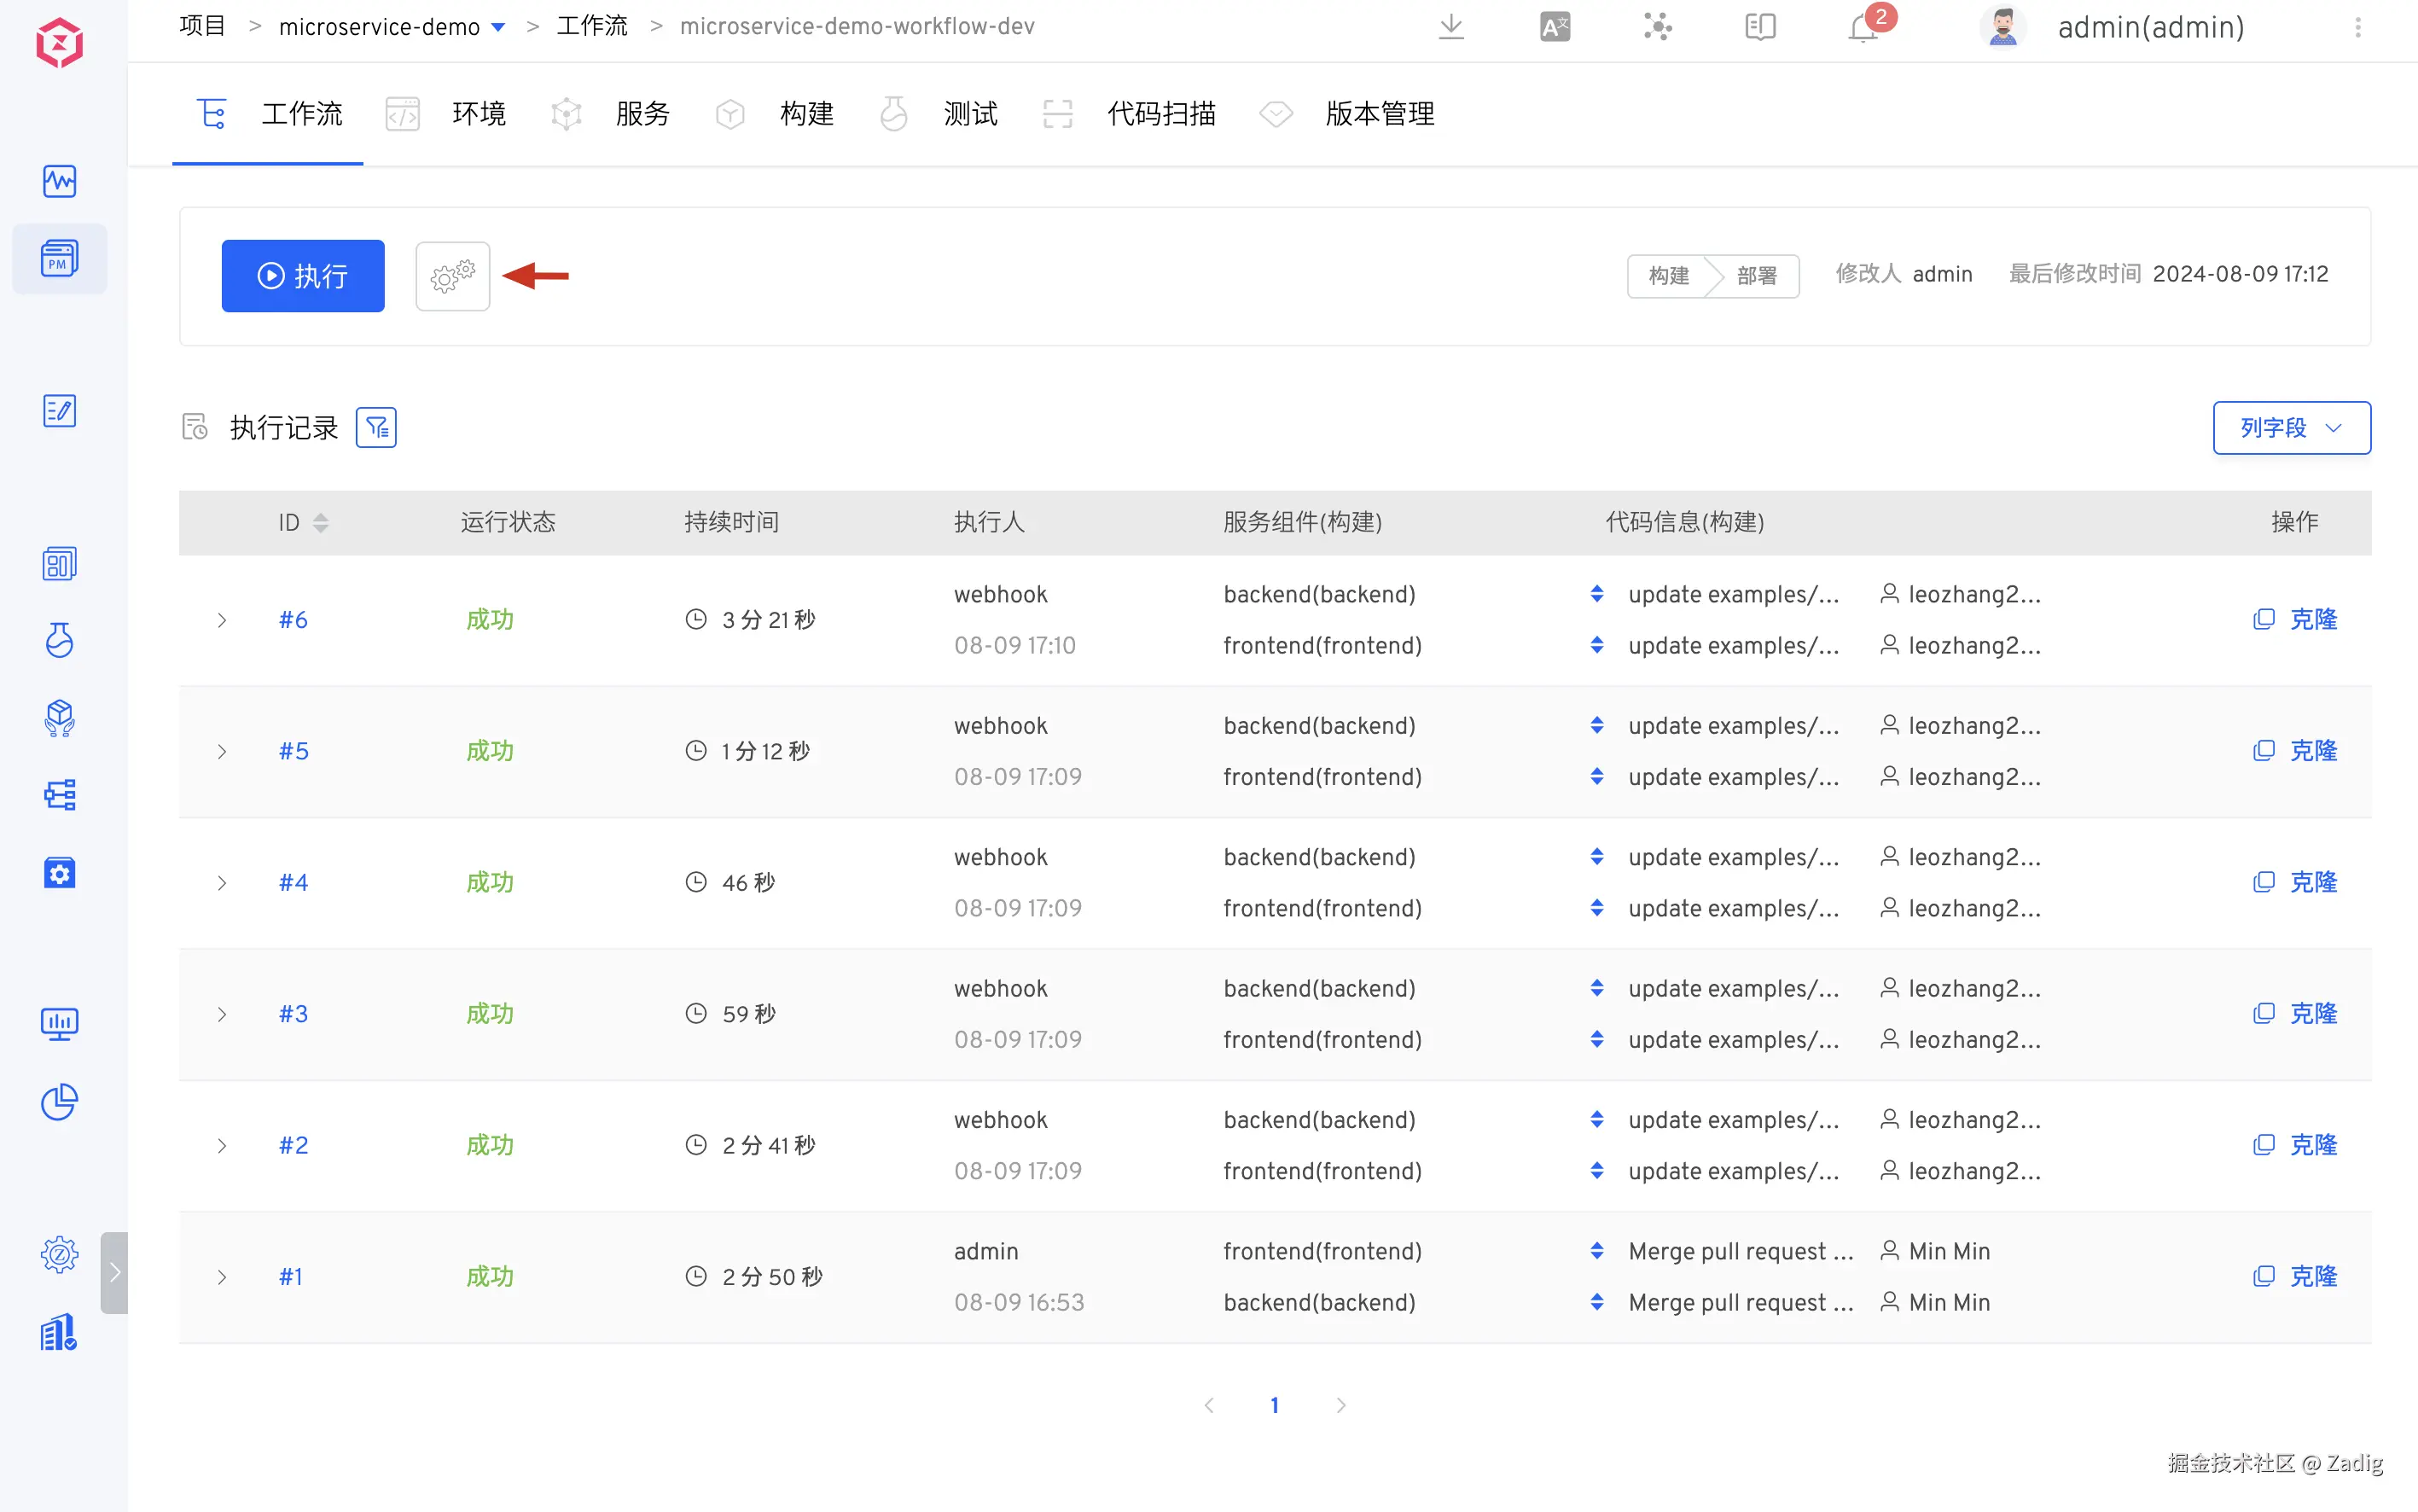Click the download icon in header
Image resolution: width=2418 pixels, height=1512 pixels.
[x=1450, y=27]
